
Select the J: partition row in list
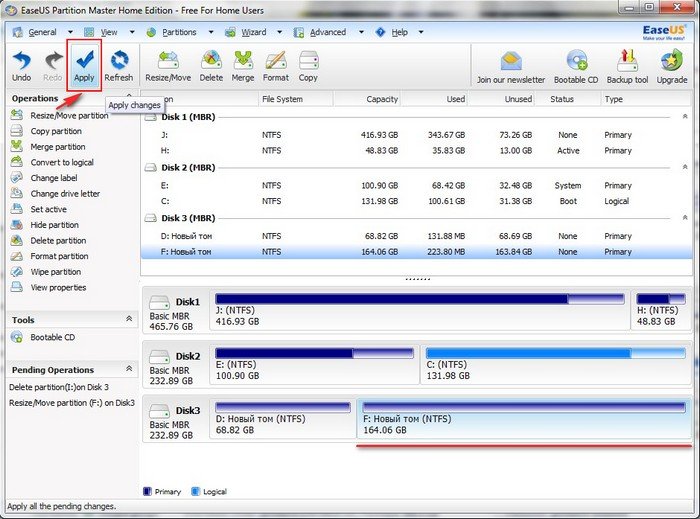[416, 135]
